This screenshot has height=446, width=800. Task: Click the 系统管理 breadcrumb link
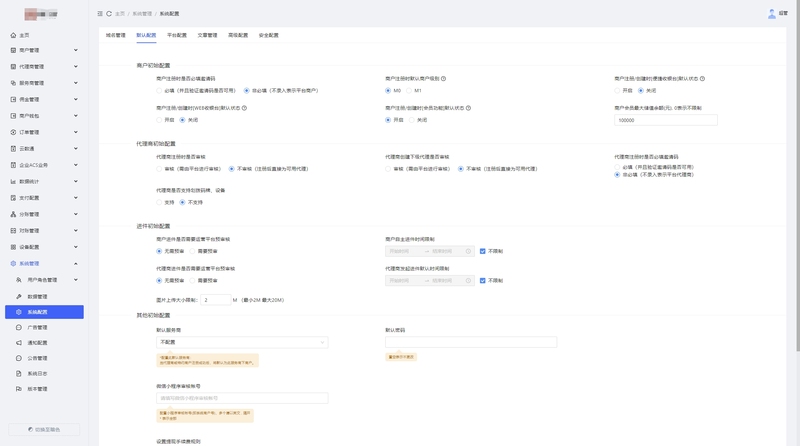tap(142, 14)
